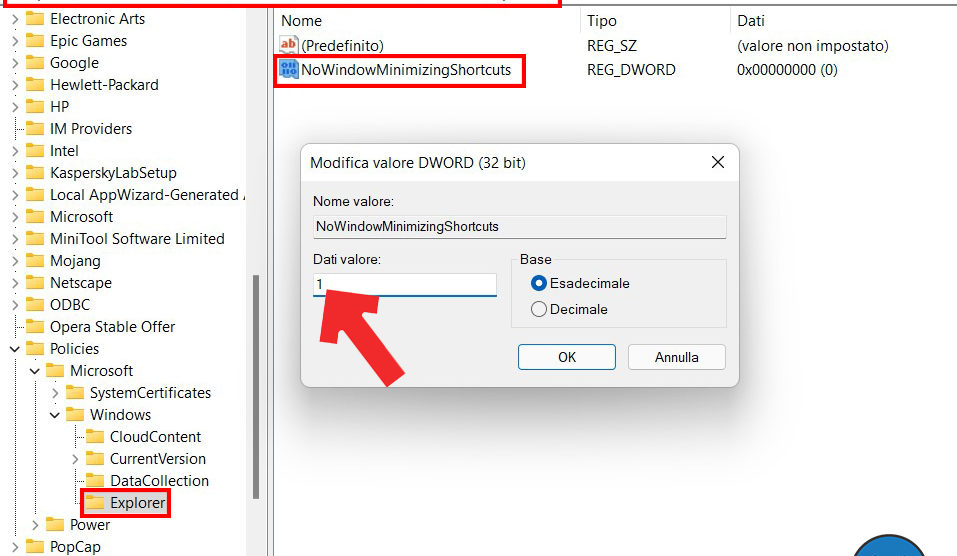This screenshot has width=957, height=556.
Task: Expand the Power key
Action: (x=35, y=525)
